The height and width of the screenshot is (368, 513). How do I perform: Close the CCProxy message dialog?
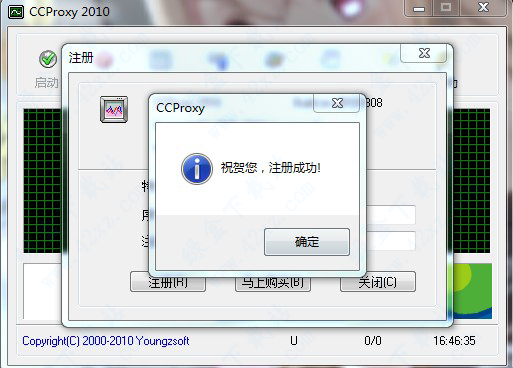(337, 103)
